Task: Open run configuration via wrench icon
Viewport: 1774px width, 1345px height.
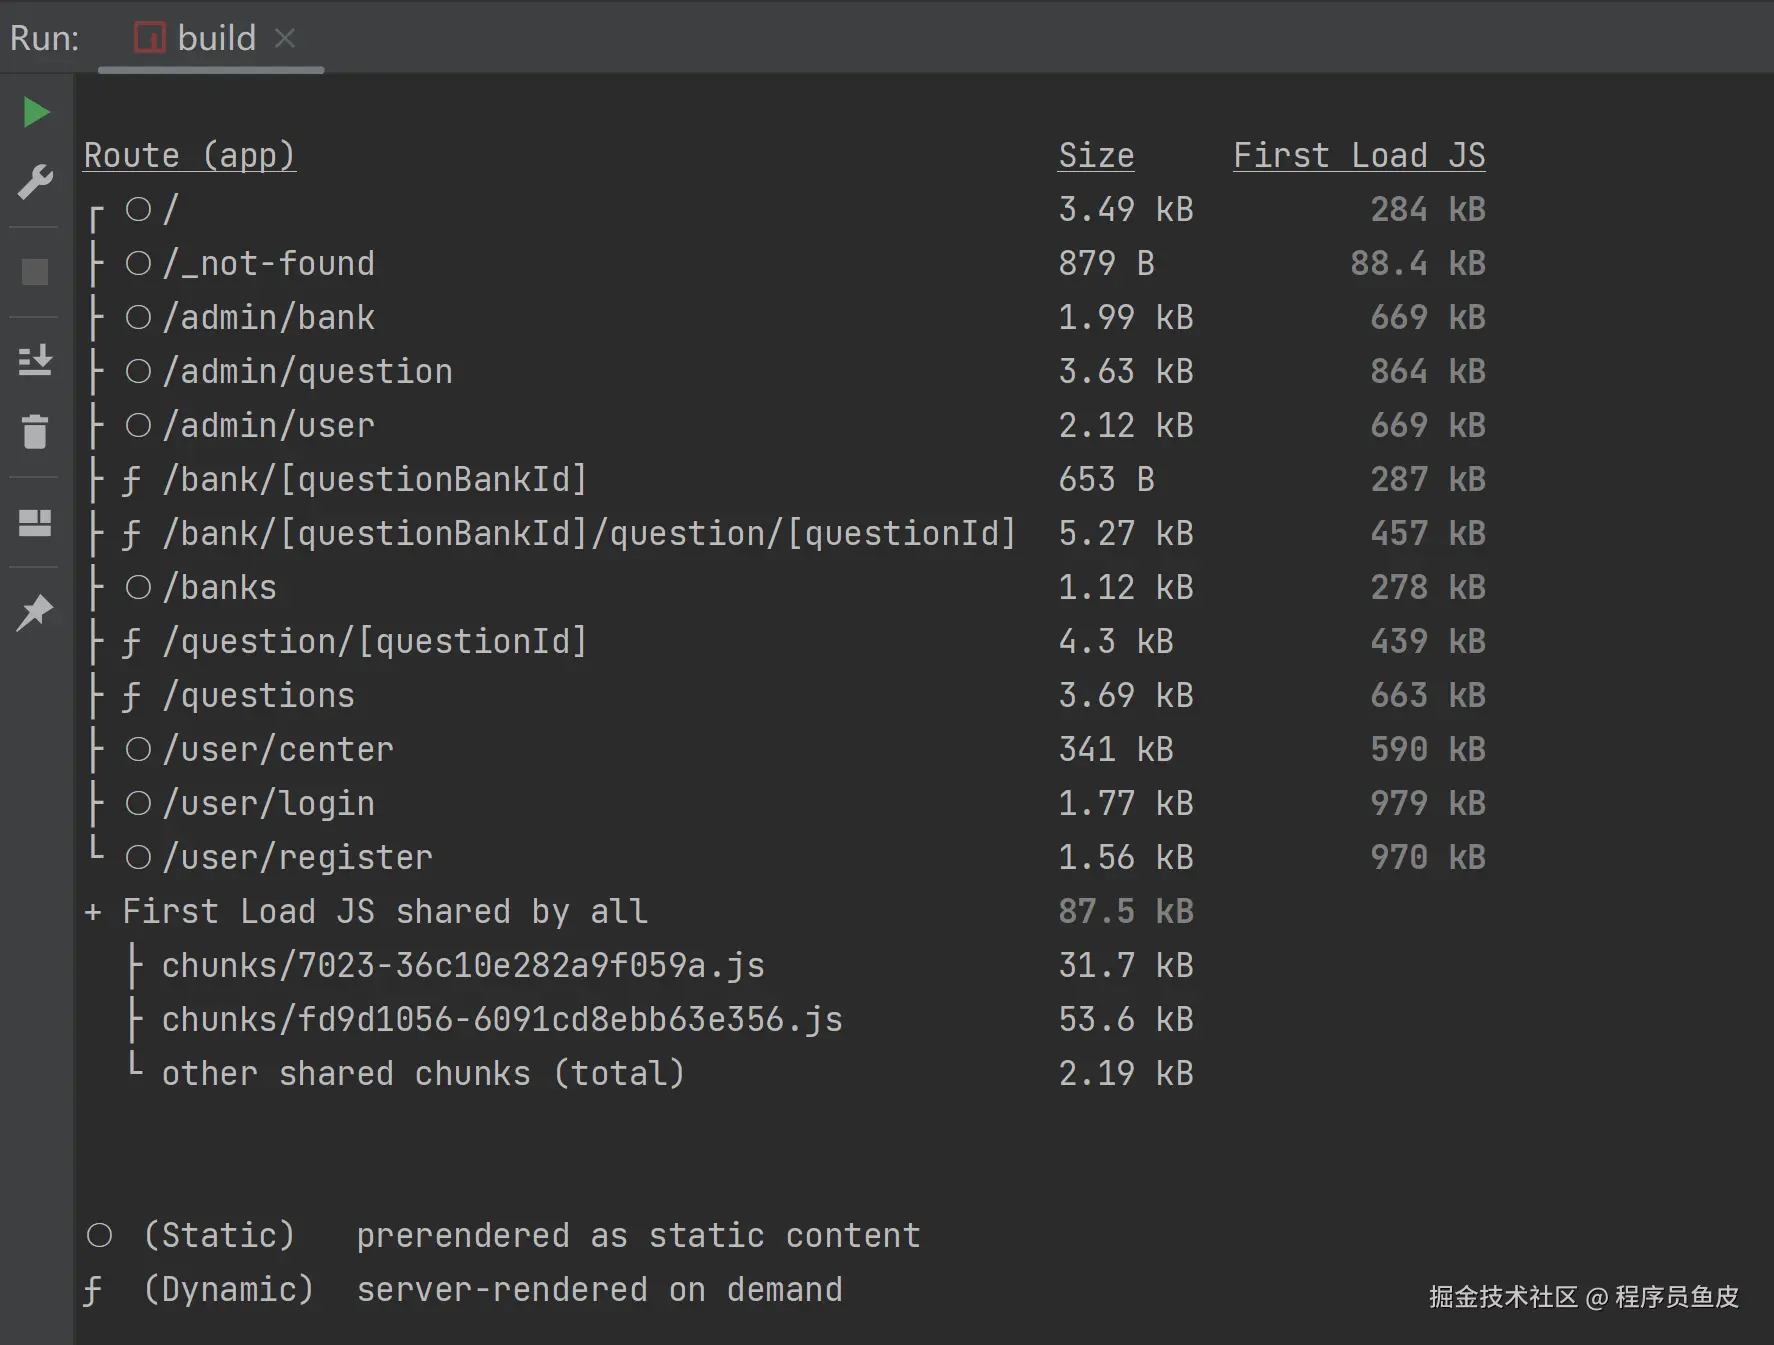Action: [36, 182]
